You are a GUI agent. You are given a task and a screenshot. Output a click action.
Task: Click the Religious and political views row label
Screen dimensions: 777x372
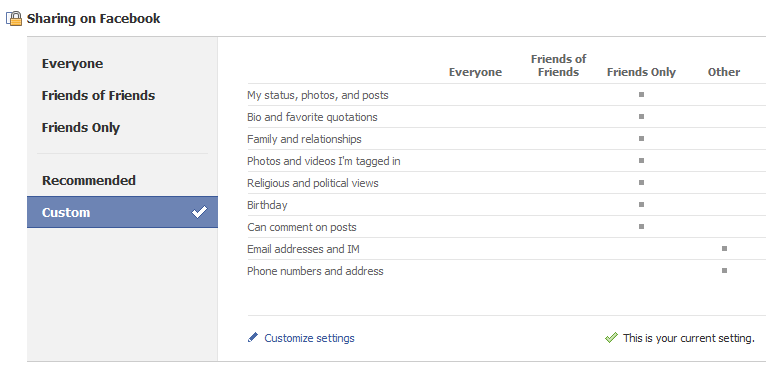[x=313, y=183]
